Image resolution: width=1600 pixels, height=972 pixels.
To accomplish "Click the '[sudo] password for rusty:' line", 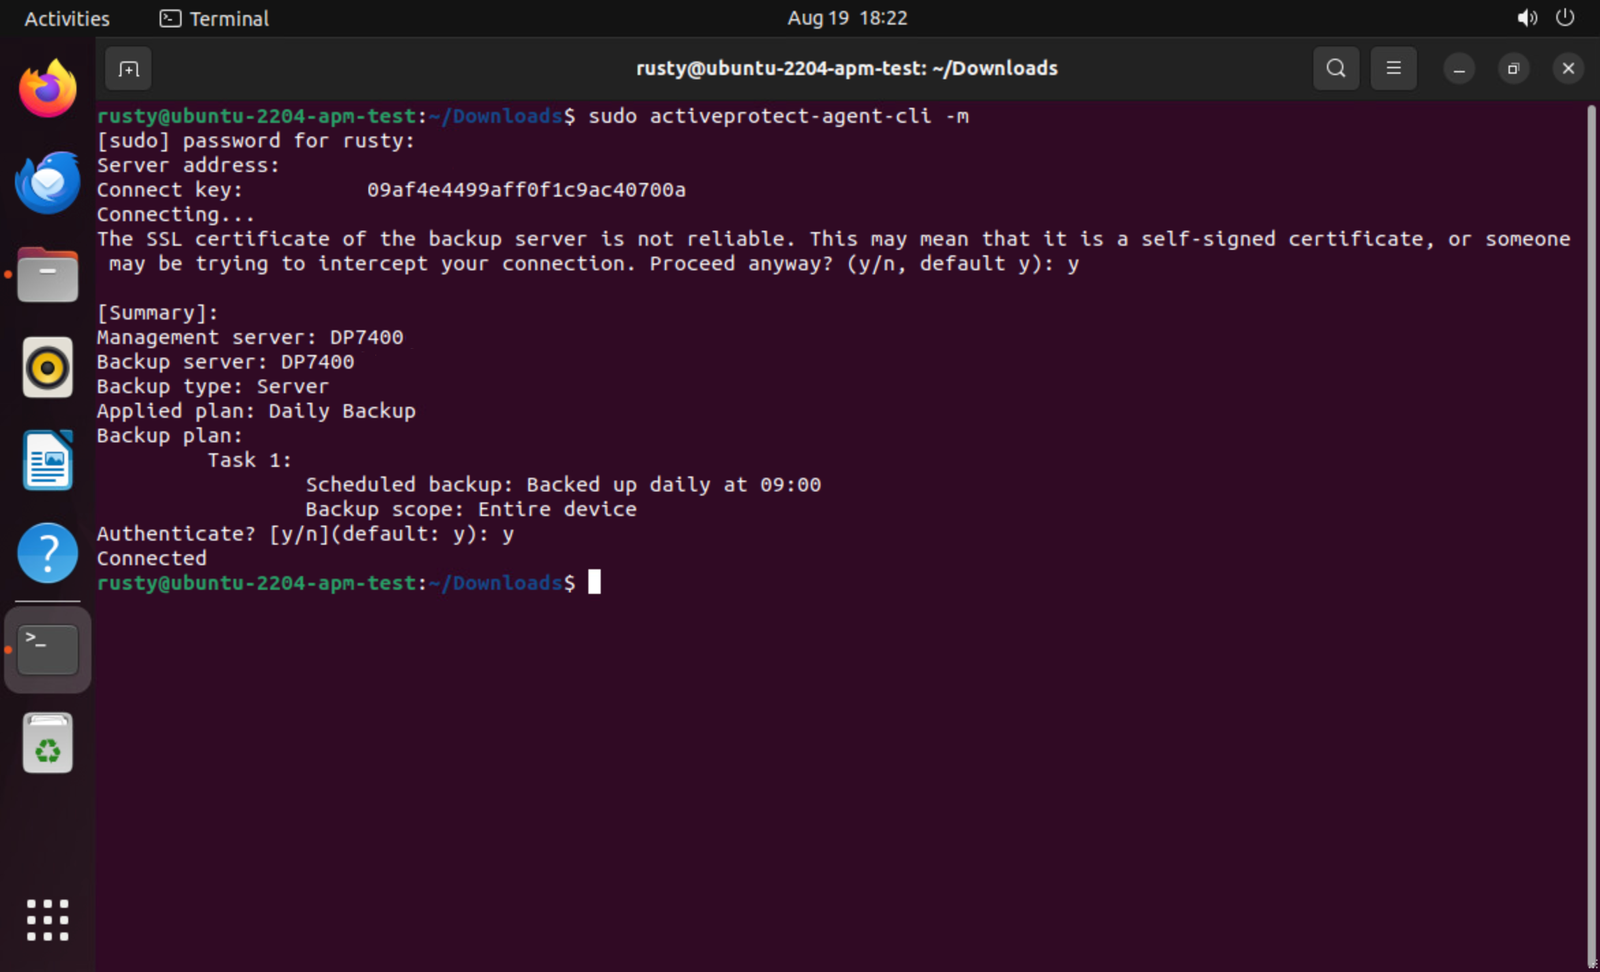I will click(256, 141).
